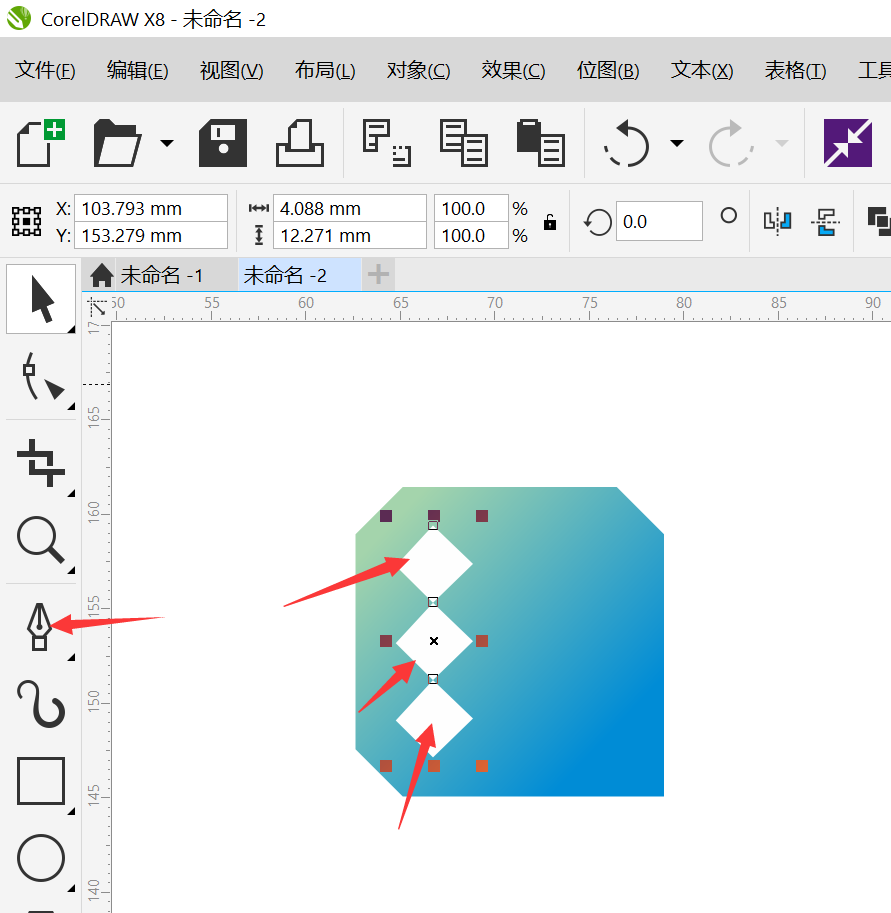The height and width of the screenshot is (913, 891).
Task: Click the Print icon
Action: pos(300,143)
